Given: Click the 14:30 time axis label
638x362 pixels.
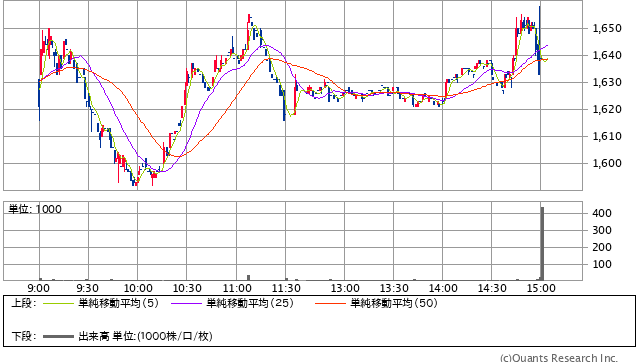Looking at the screenshot, I should point(492,288).
